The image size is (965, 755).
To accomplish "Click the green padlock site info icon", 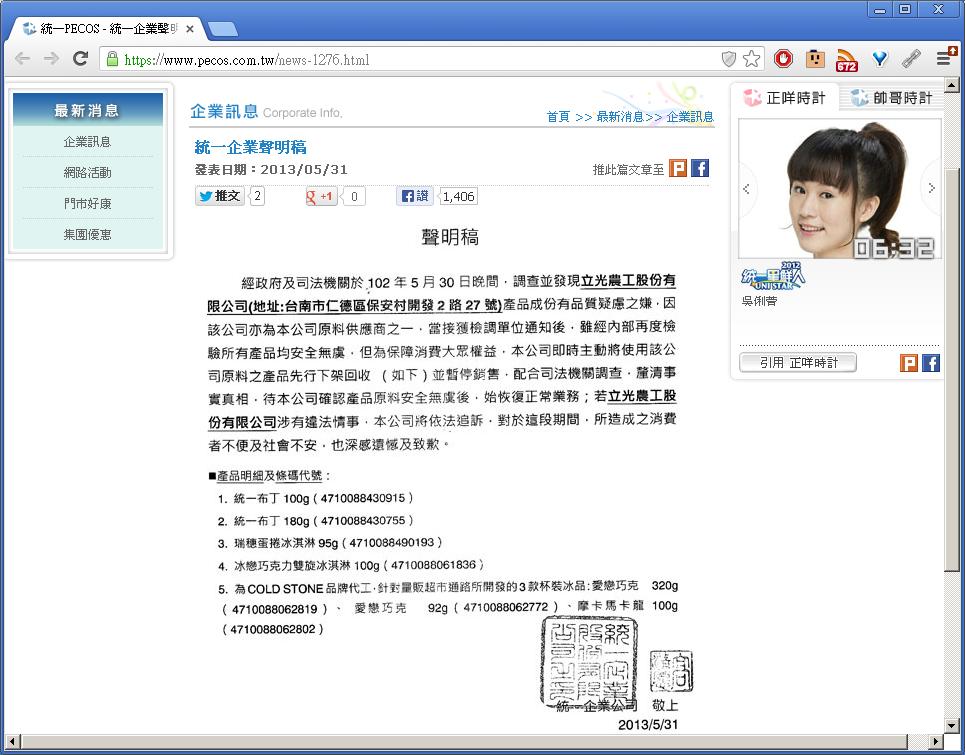I will (x=112, y=59).
